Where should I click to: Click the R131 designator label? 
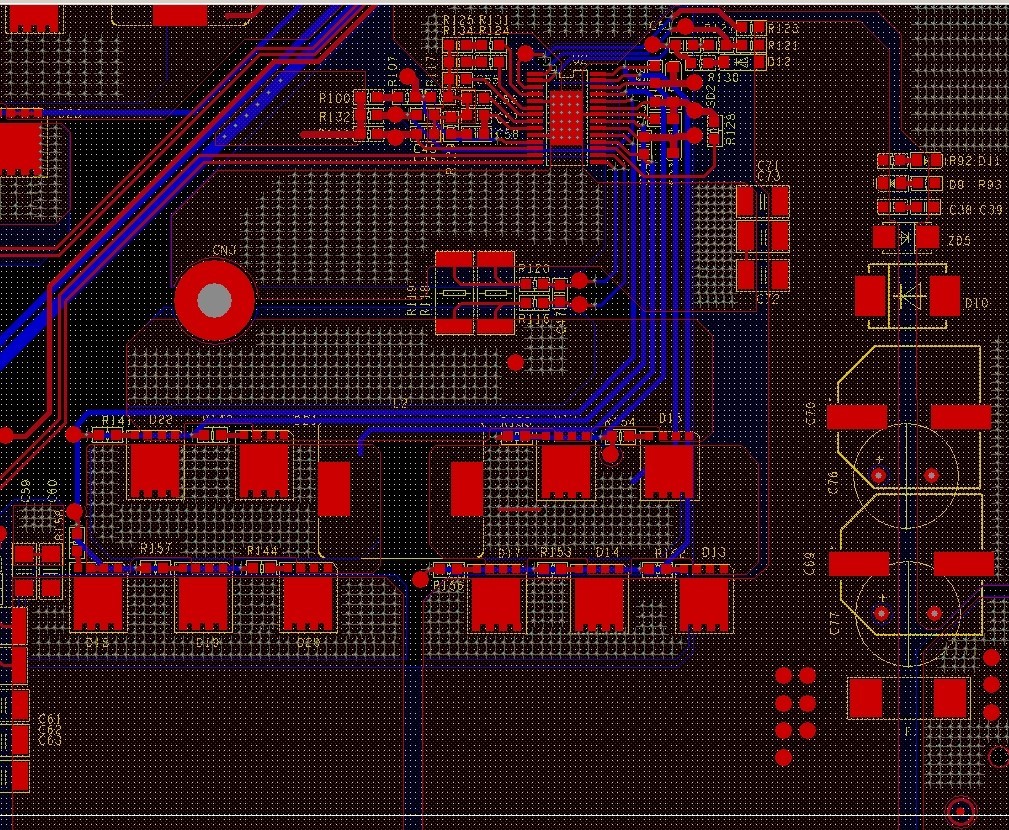(x=493, y=21)
